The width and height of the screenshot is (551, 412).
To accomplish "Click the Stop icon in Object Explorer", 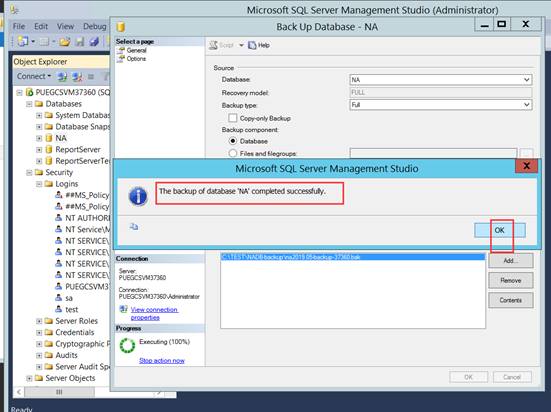I will click(91, 76).
